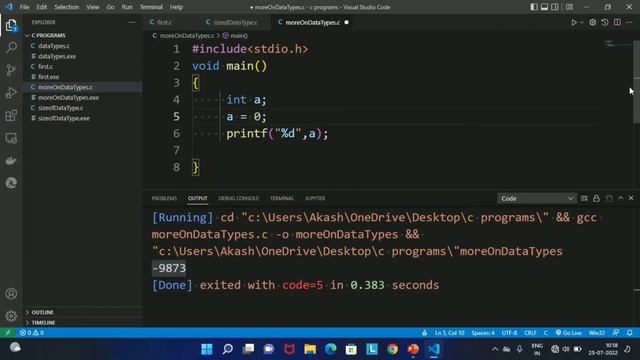
Task: Open Customize Layout icon in title bar
Action: click(569, 7)
